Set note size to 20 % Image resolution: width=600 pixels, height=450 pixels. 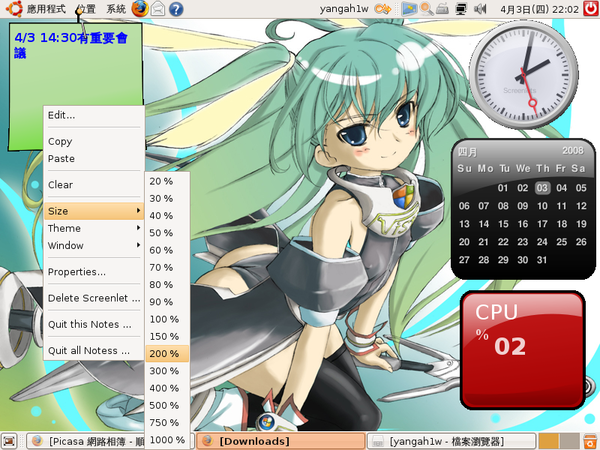tap(167, 181)
